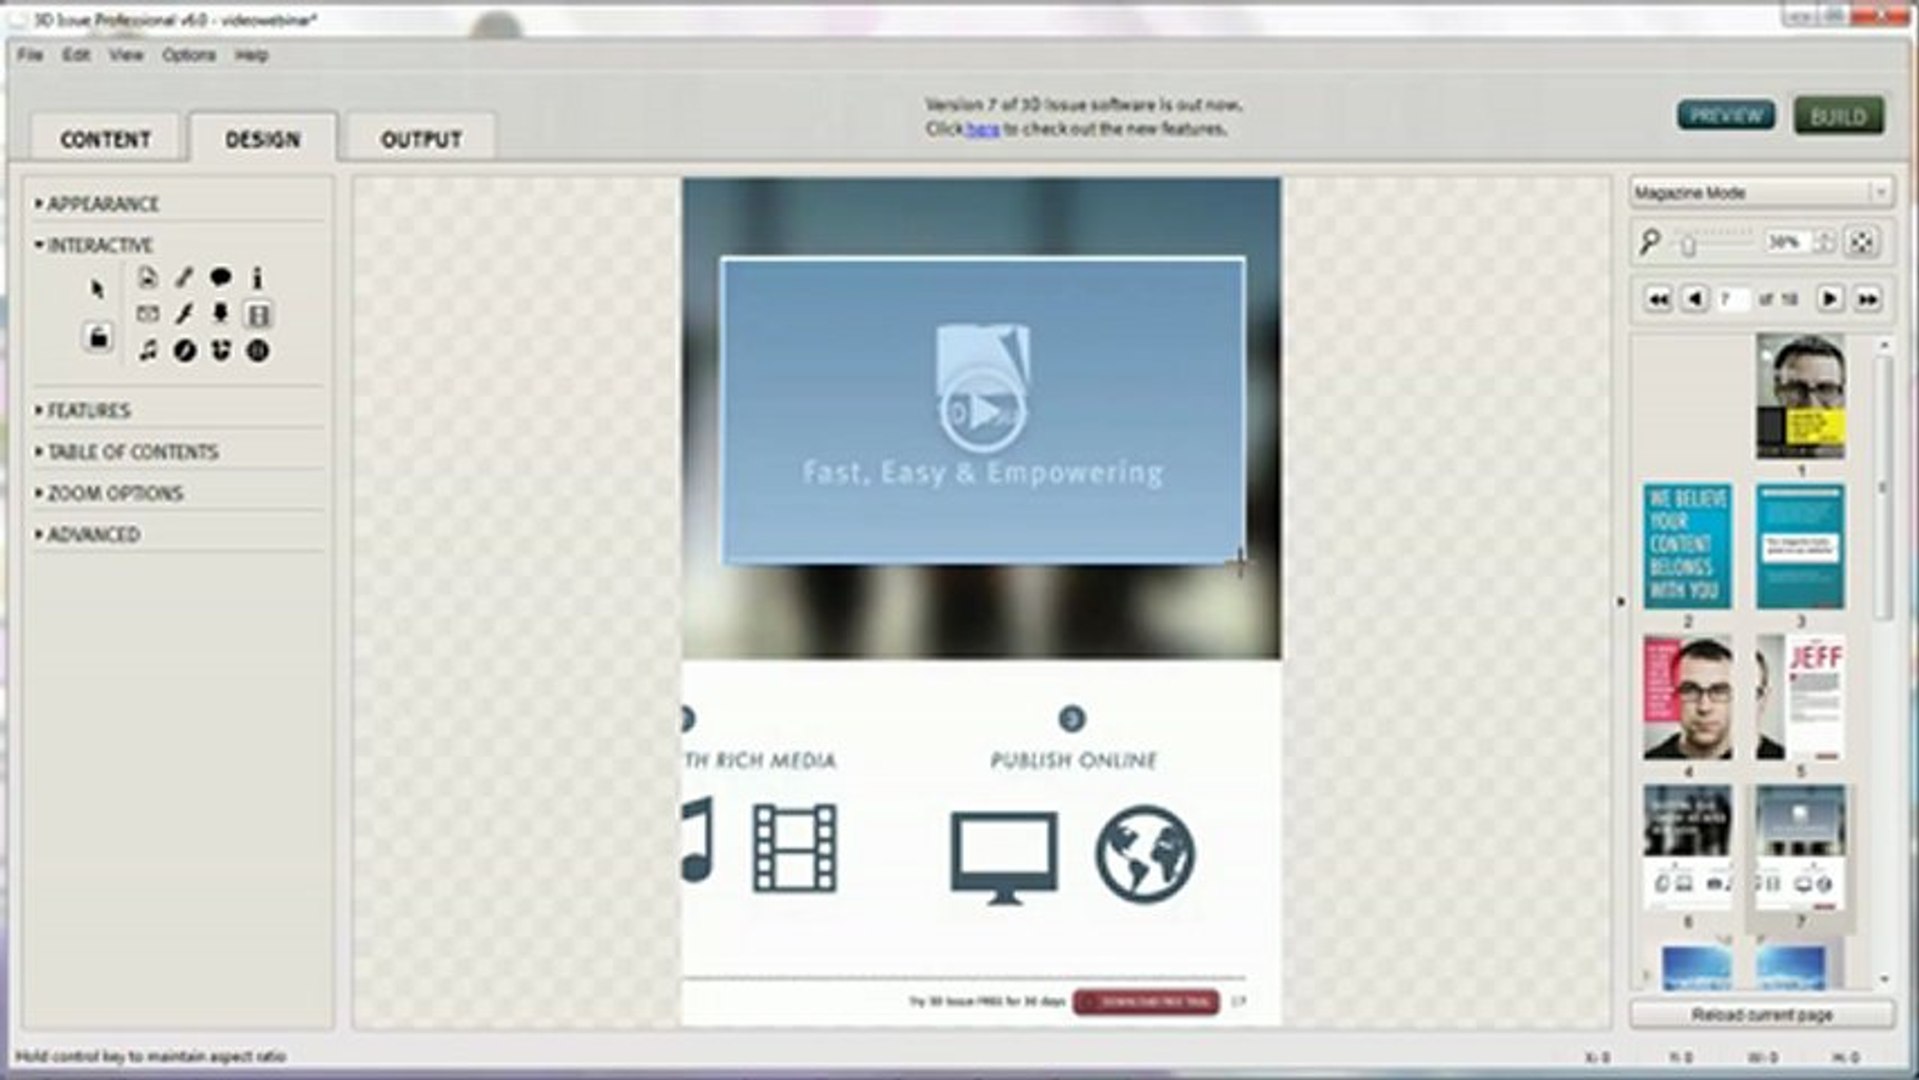The image size is (1919, 1080).
Task: Click the fit-to-screen zoom icon
Action: click(x=1862, y=243)
